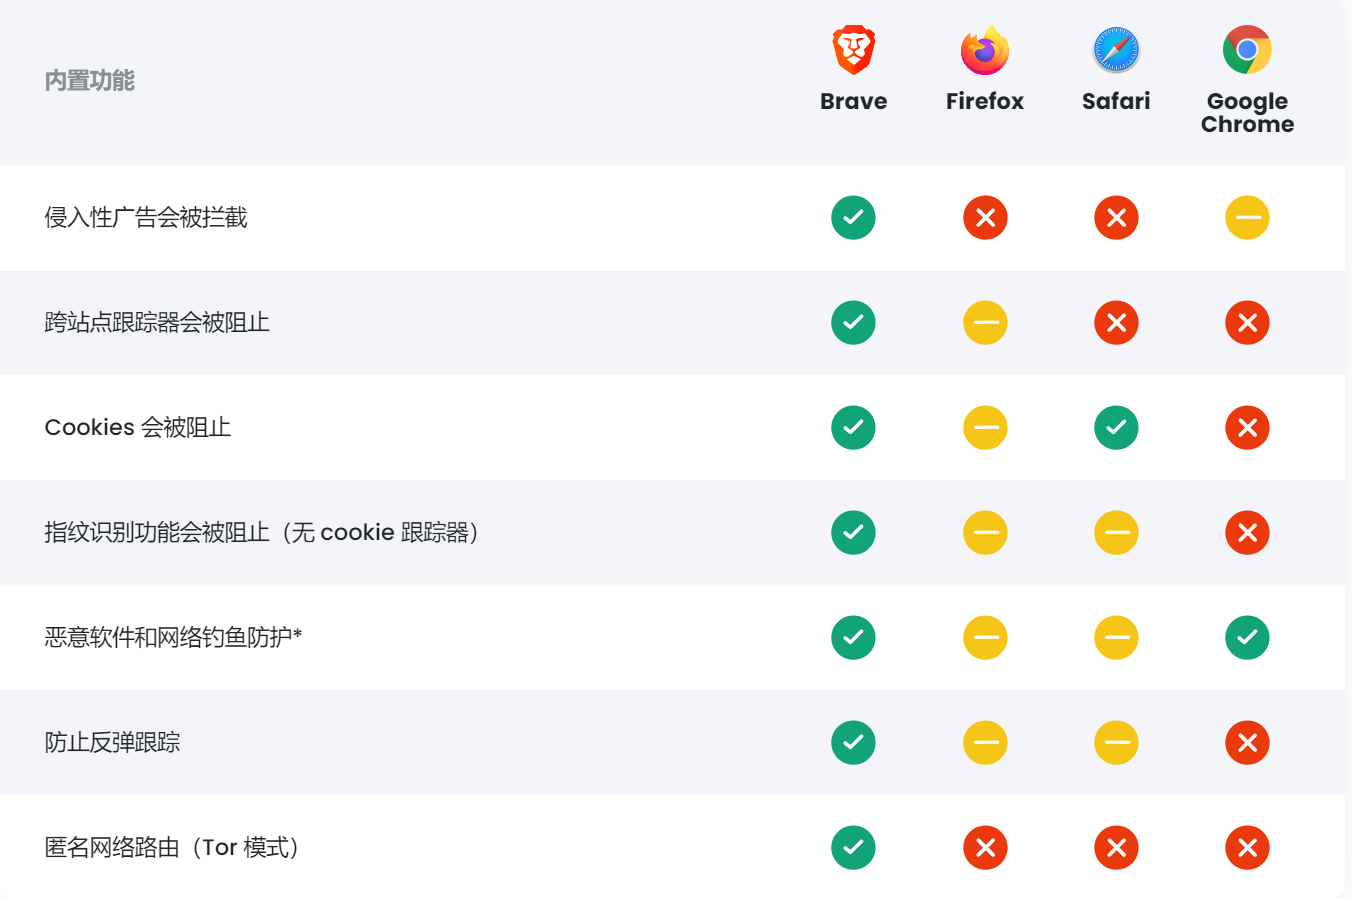1352x899 pixels.
Task: Click the Brave lion logo icon
Action: [853, 50]
